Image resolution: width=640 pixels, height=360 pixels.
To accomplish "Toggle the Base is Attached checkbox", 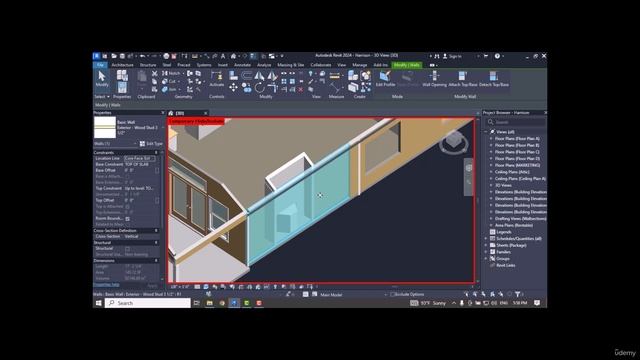I will click(128, 176).
